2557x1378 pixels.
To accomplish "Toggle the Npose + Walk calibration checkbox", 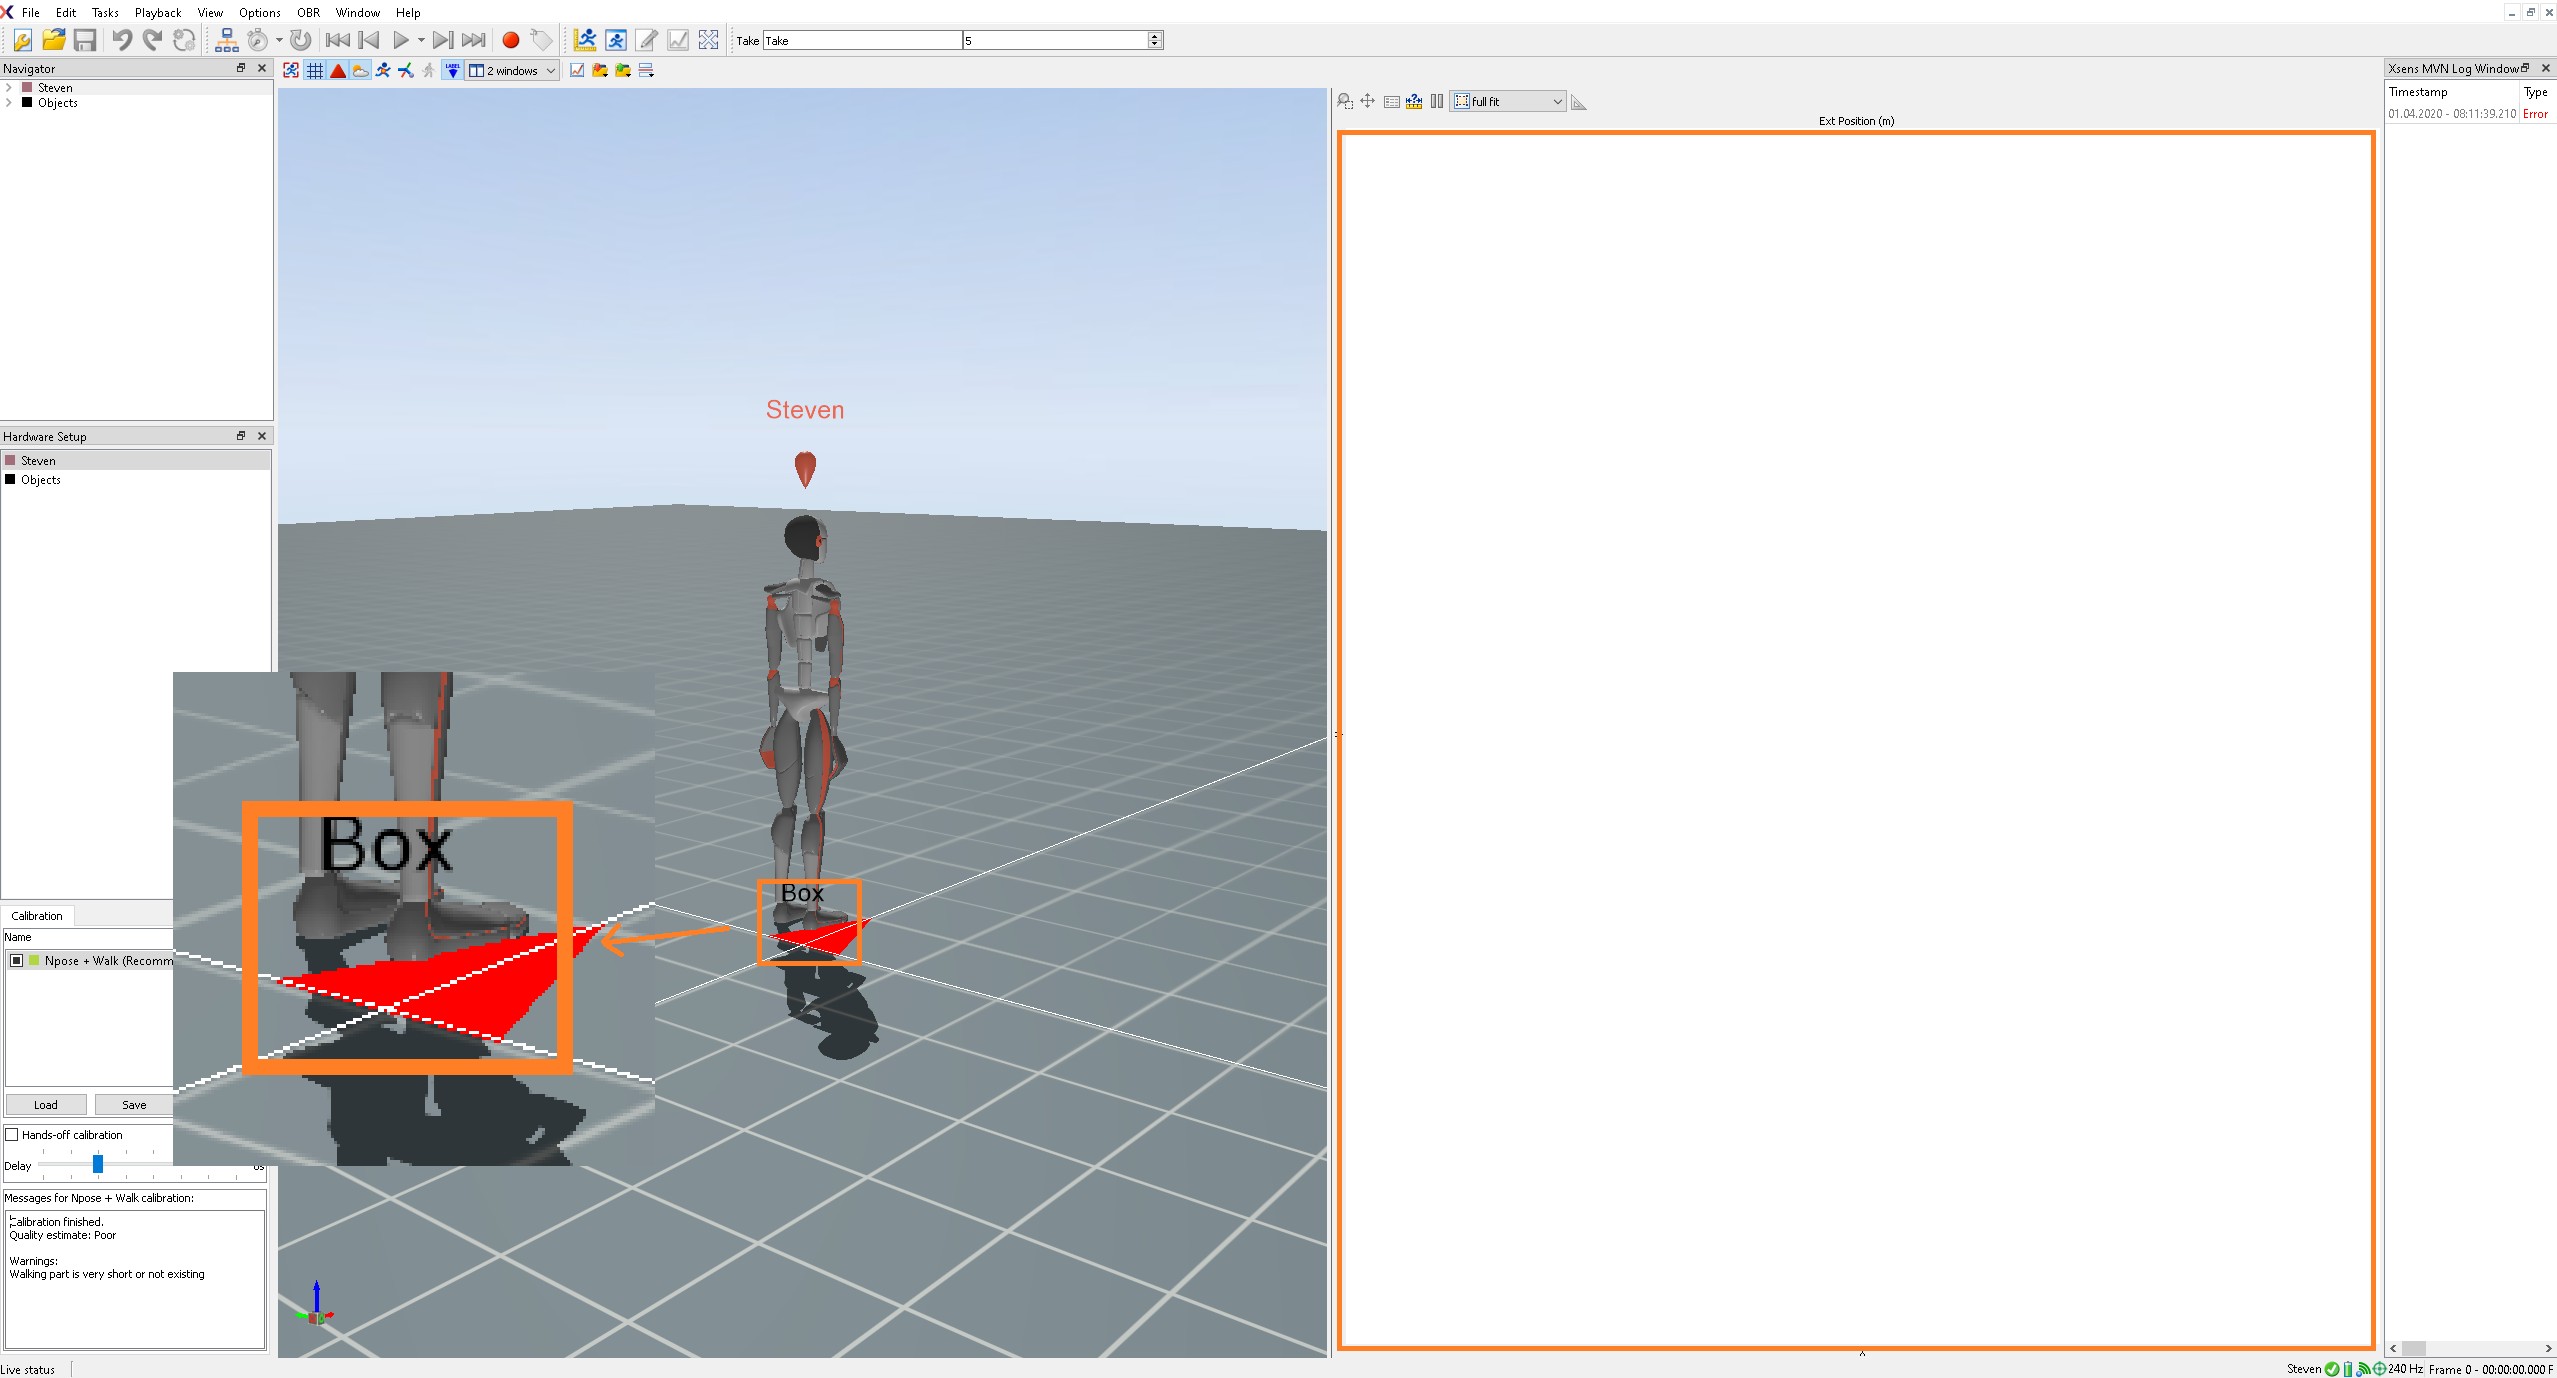I will point(17,961).
